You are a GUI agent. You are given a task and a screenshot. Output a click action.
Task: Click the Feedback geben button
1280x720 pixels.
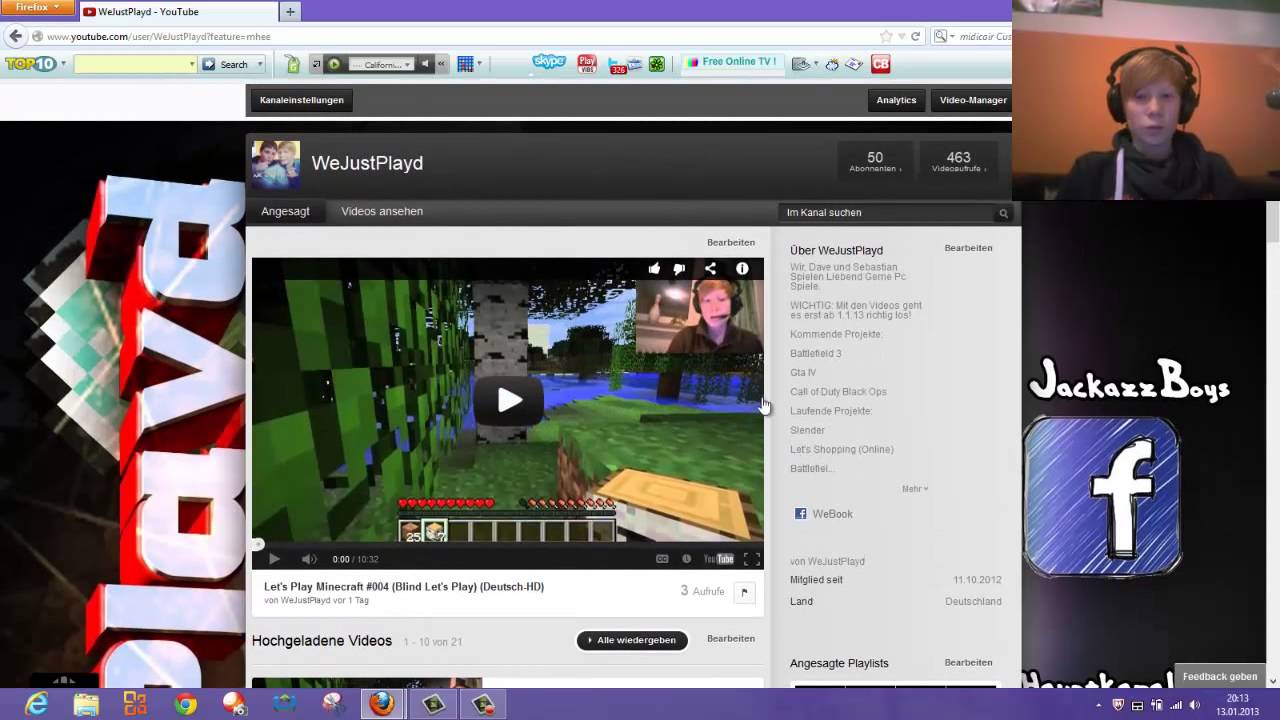click(x=1220, y=677)
